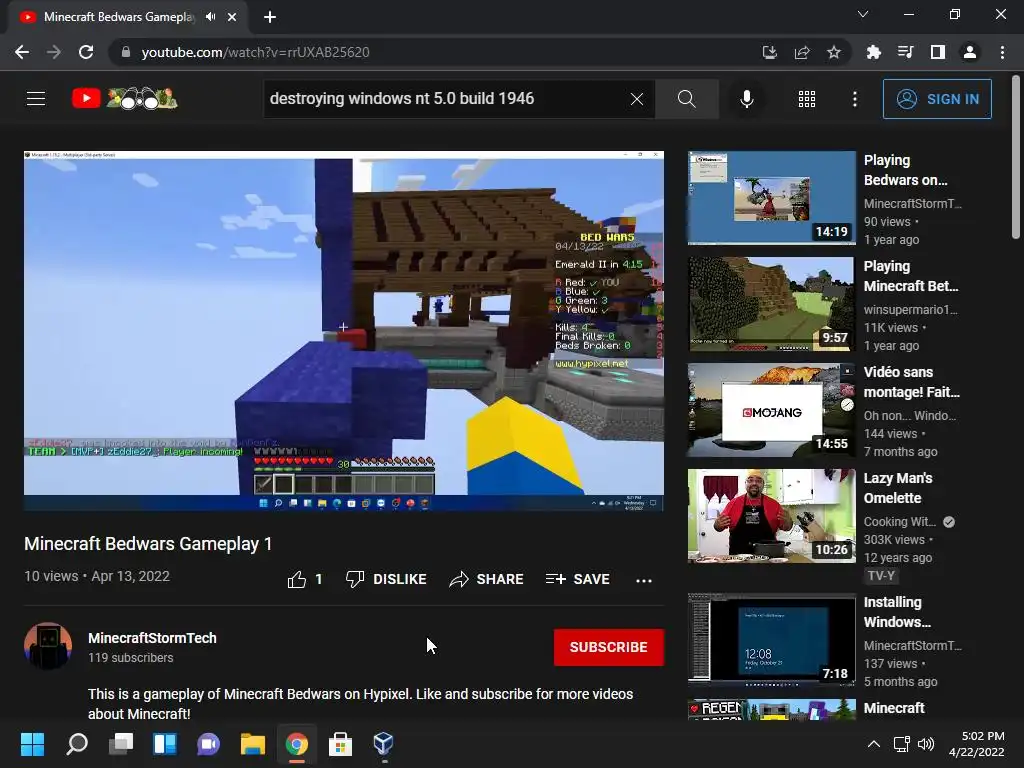Subscribe to MinecraftStormTech
Image resolution: width=1024 pixels, height=768 pixels.
coord(609,647)
